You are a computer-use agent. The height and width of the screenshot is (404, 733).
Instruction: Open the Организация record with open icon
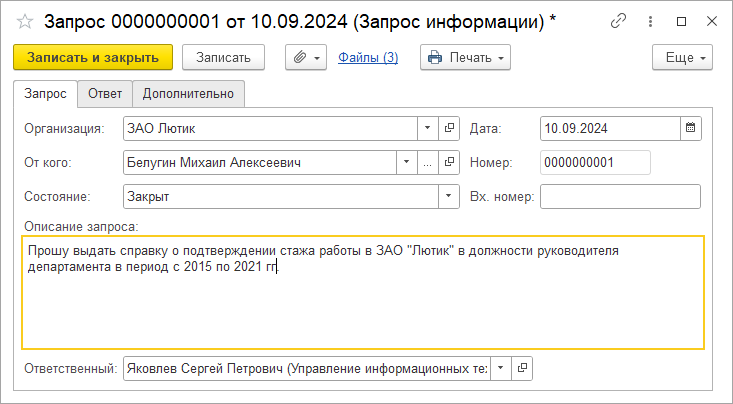[x=449, y=128]
